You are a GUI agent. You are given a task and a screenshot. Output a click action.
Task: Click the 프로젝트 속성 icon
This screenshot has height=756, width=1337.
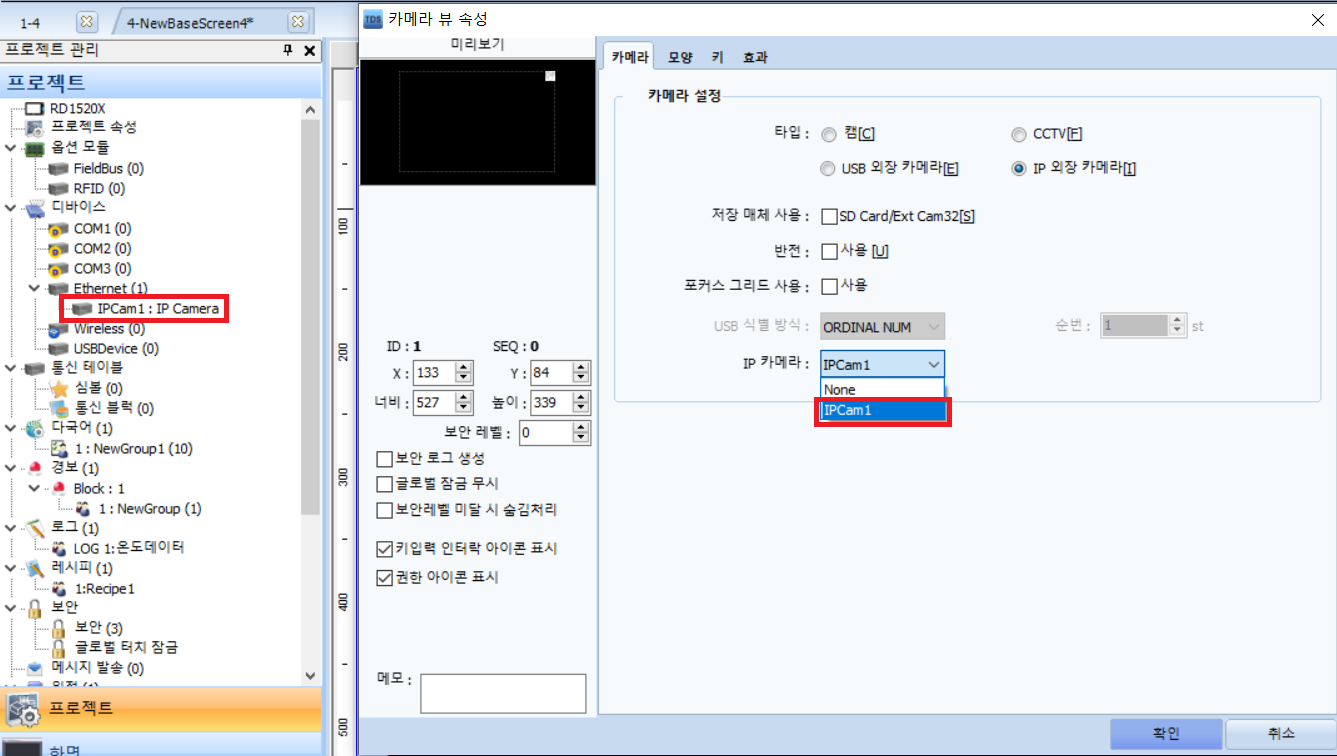pos(35,127)
